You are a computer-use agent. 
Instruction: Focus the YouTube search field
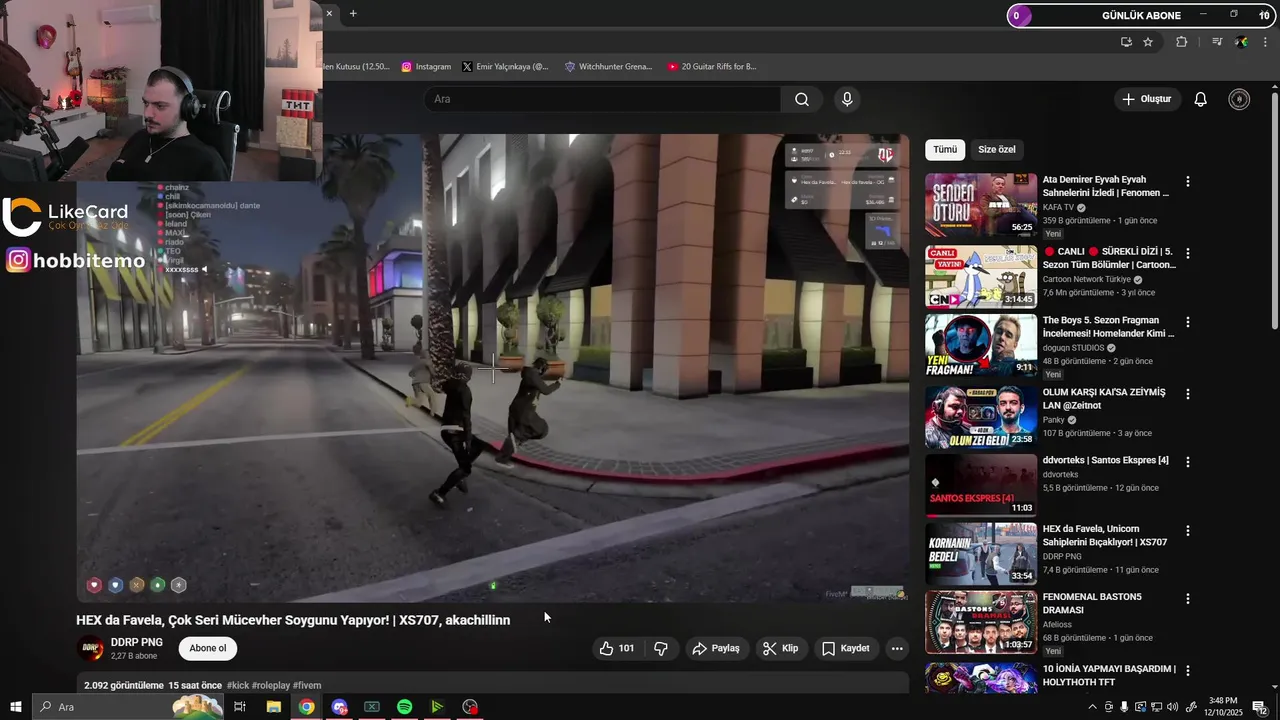(x=602, y=99)
